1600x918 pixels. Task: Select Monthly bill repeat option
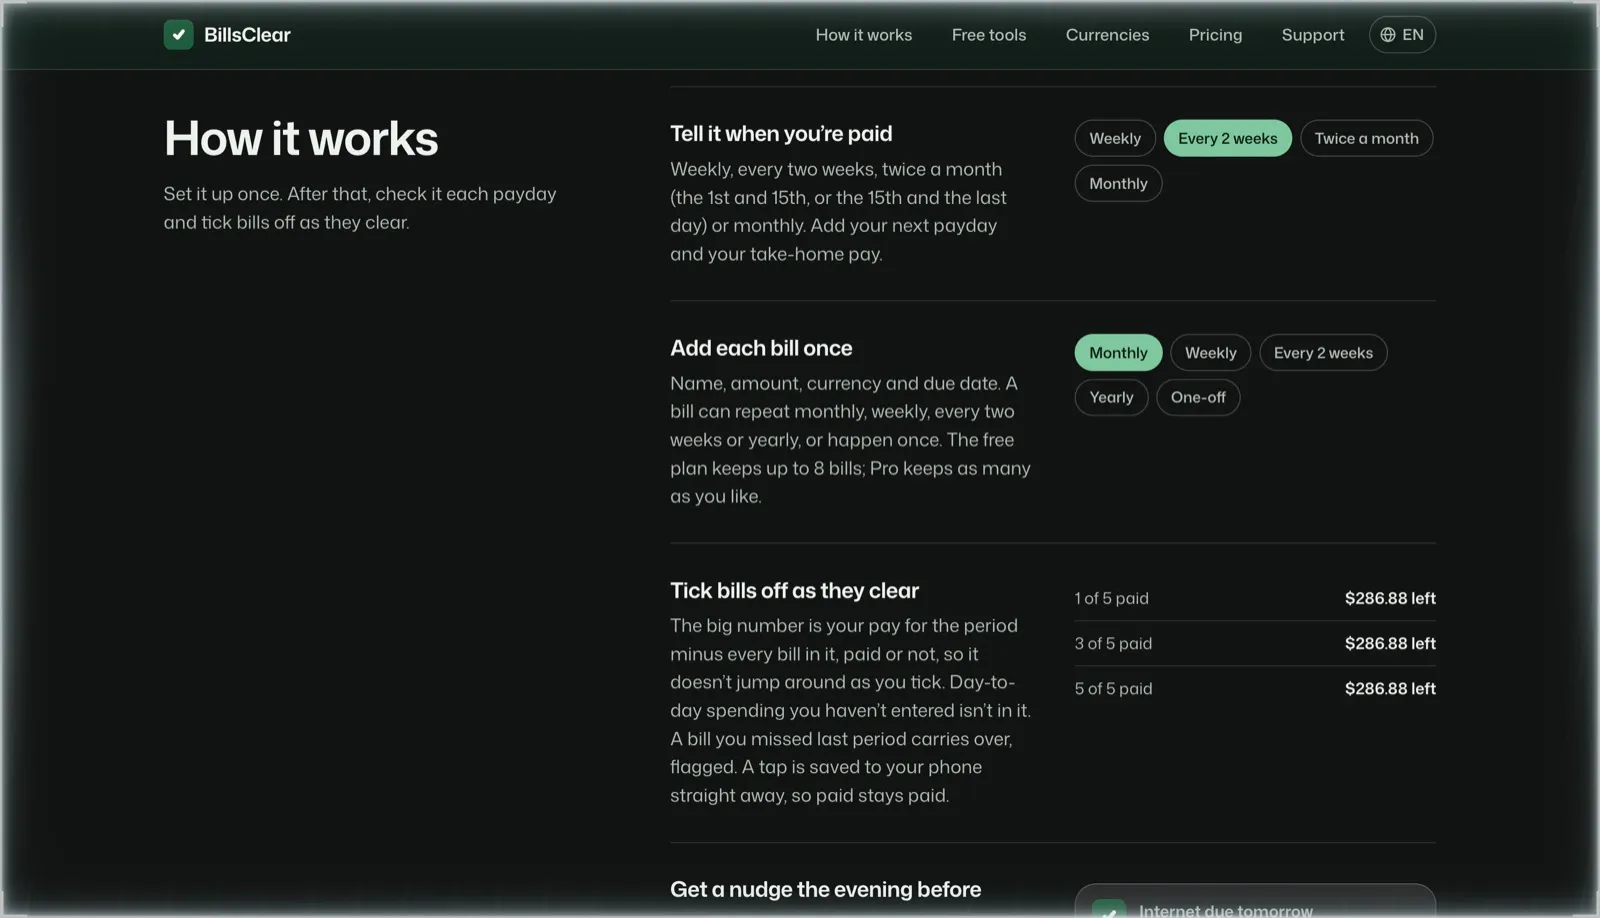[1118, 353]
